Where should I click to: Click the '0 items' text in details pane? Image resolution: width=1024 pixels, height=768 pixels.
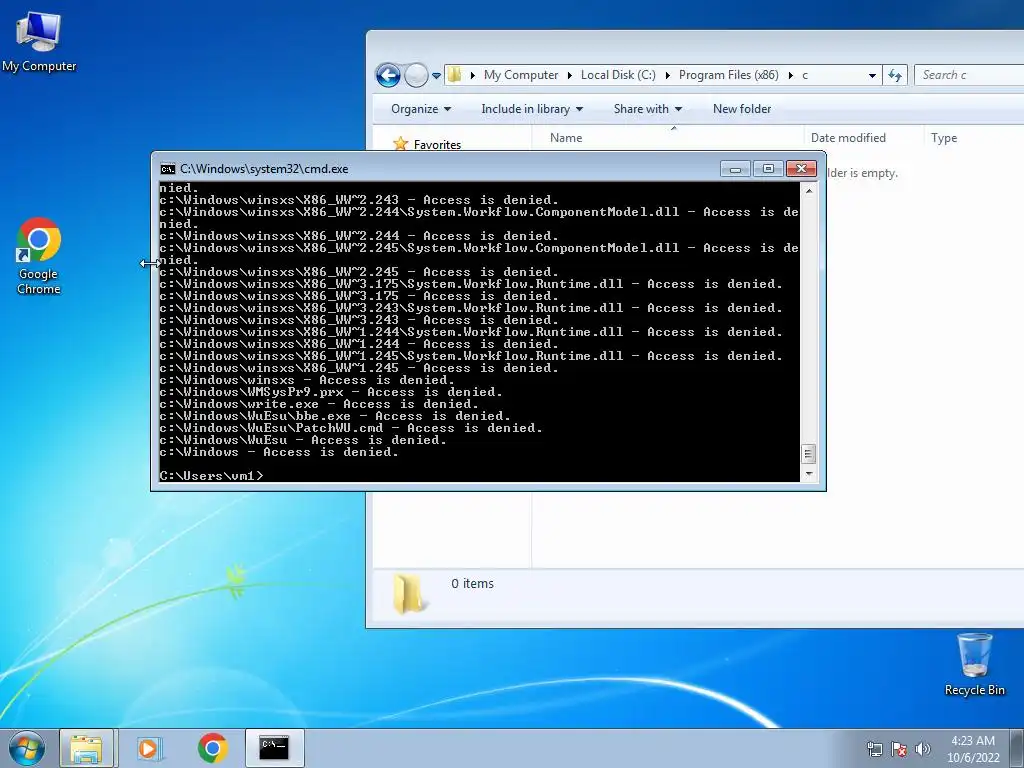click(472, 584)
